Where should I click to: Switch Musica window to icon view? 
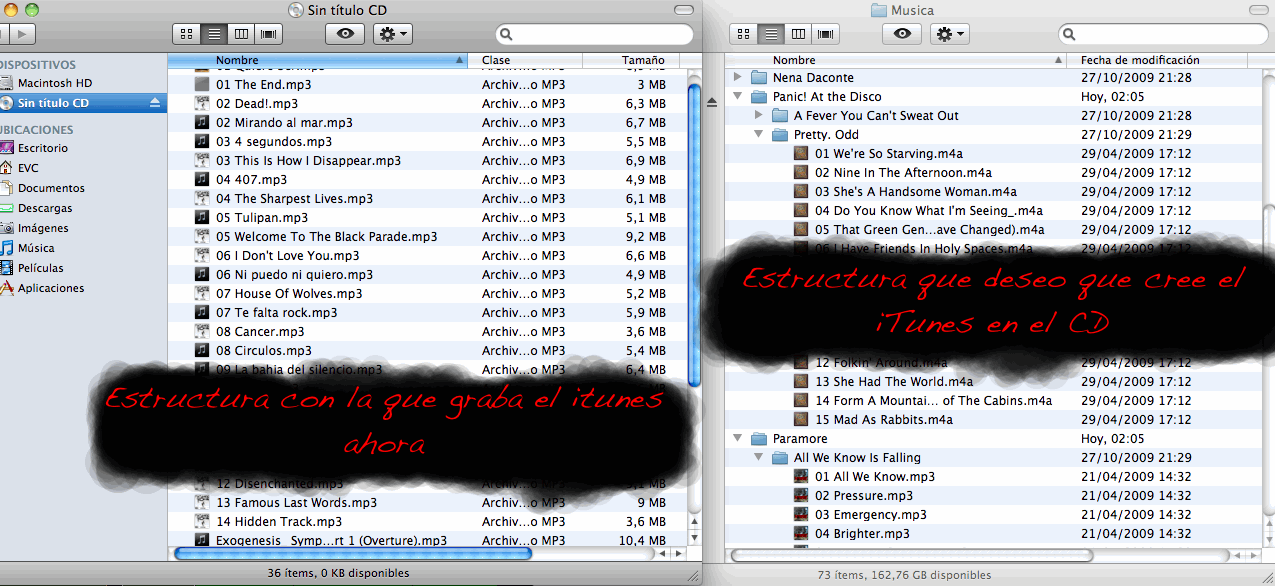(743, 34)
